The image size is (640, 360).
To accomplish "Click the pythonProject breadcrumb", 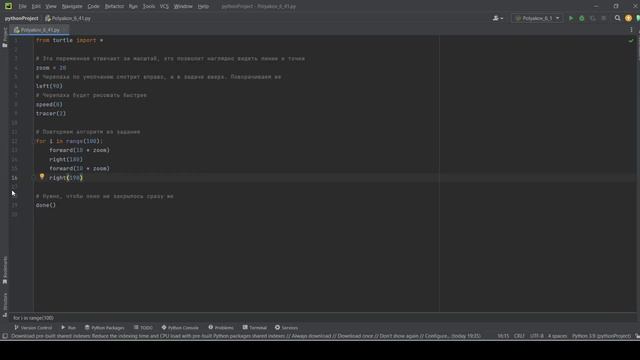I will [22, 18].
